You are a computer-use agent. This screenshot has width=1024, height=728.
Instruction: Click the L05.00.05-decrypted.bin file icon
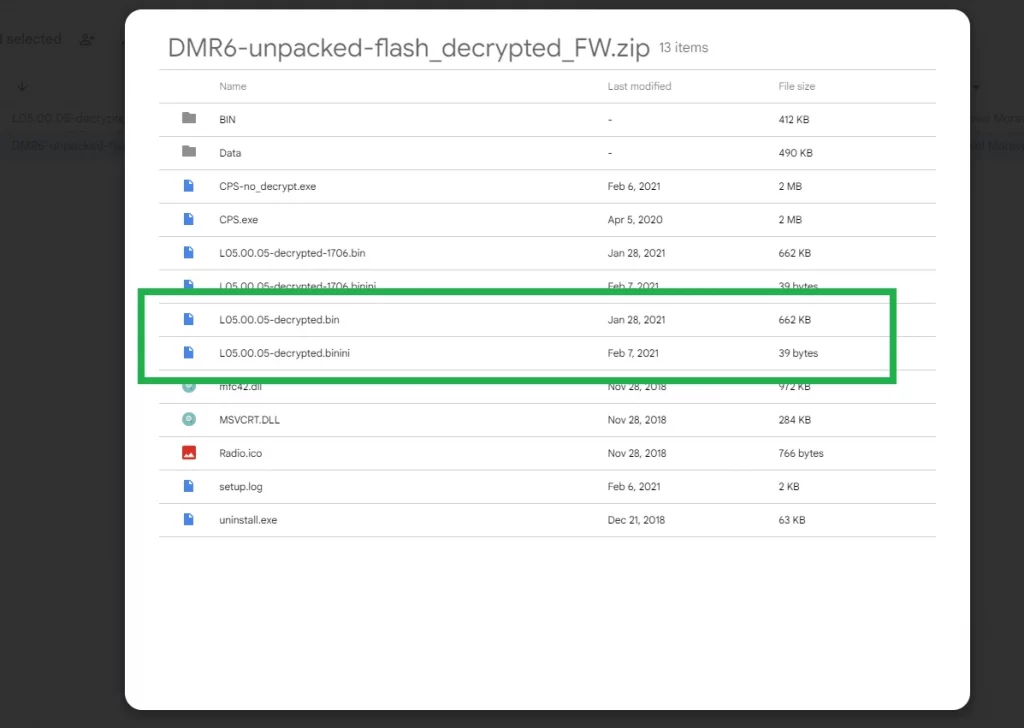(x=188, y=320)
